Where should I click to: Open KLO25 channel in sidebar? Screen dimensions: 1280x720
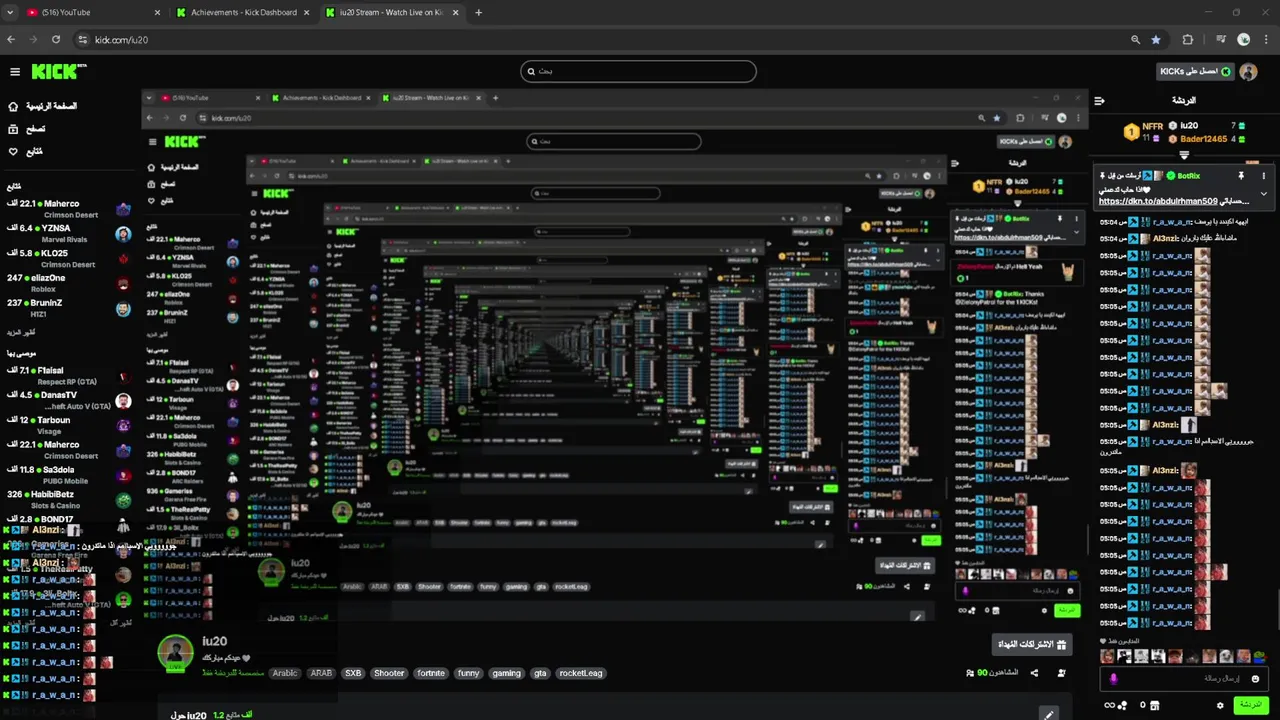[70, 259]
